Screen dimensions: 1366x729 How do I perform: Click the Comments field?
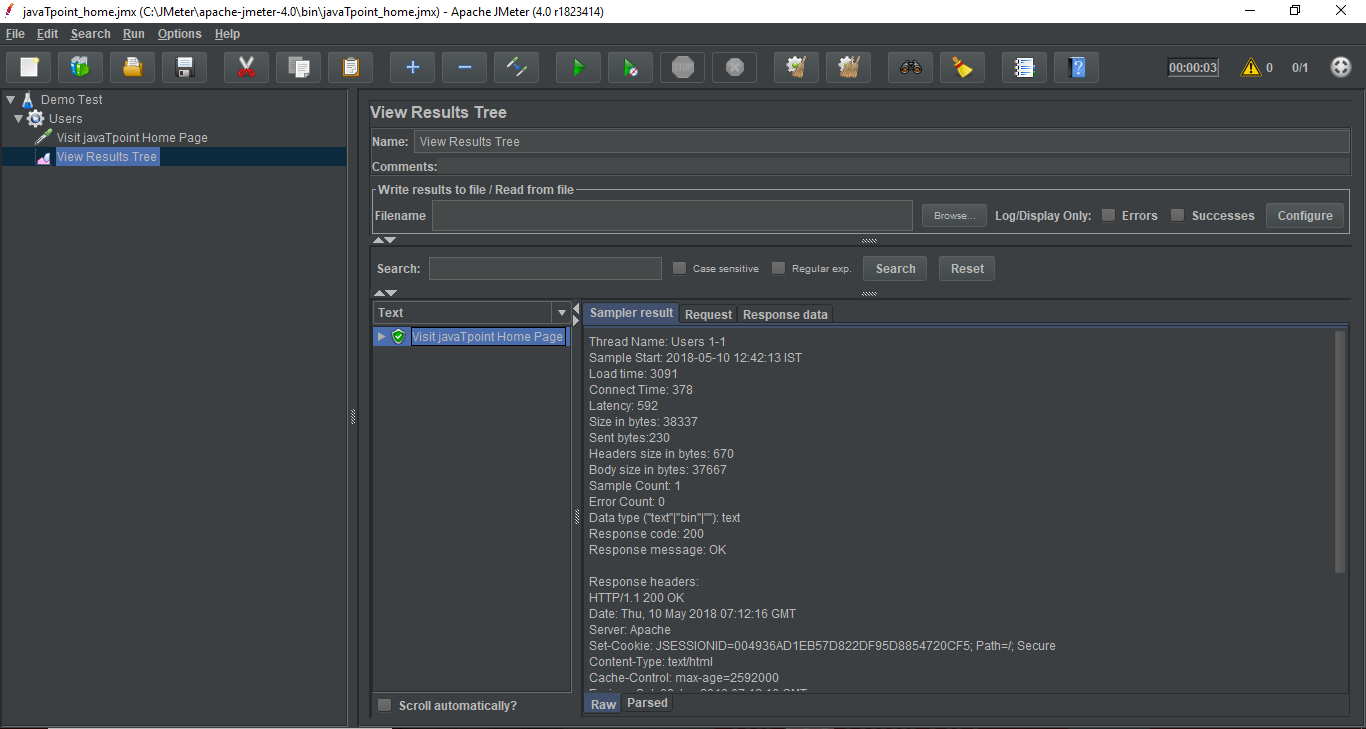pos(894,166)
